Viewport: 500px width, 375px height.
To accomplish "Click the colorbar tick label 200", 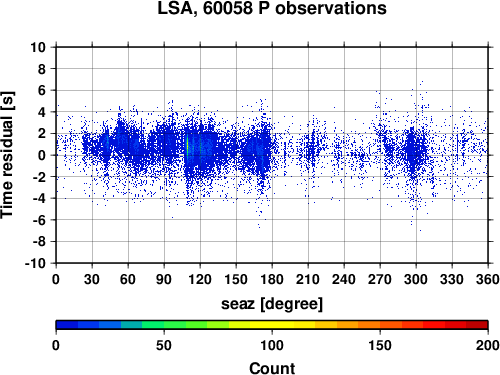I will point(488,345).
